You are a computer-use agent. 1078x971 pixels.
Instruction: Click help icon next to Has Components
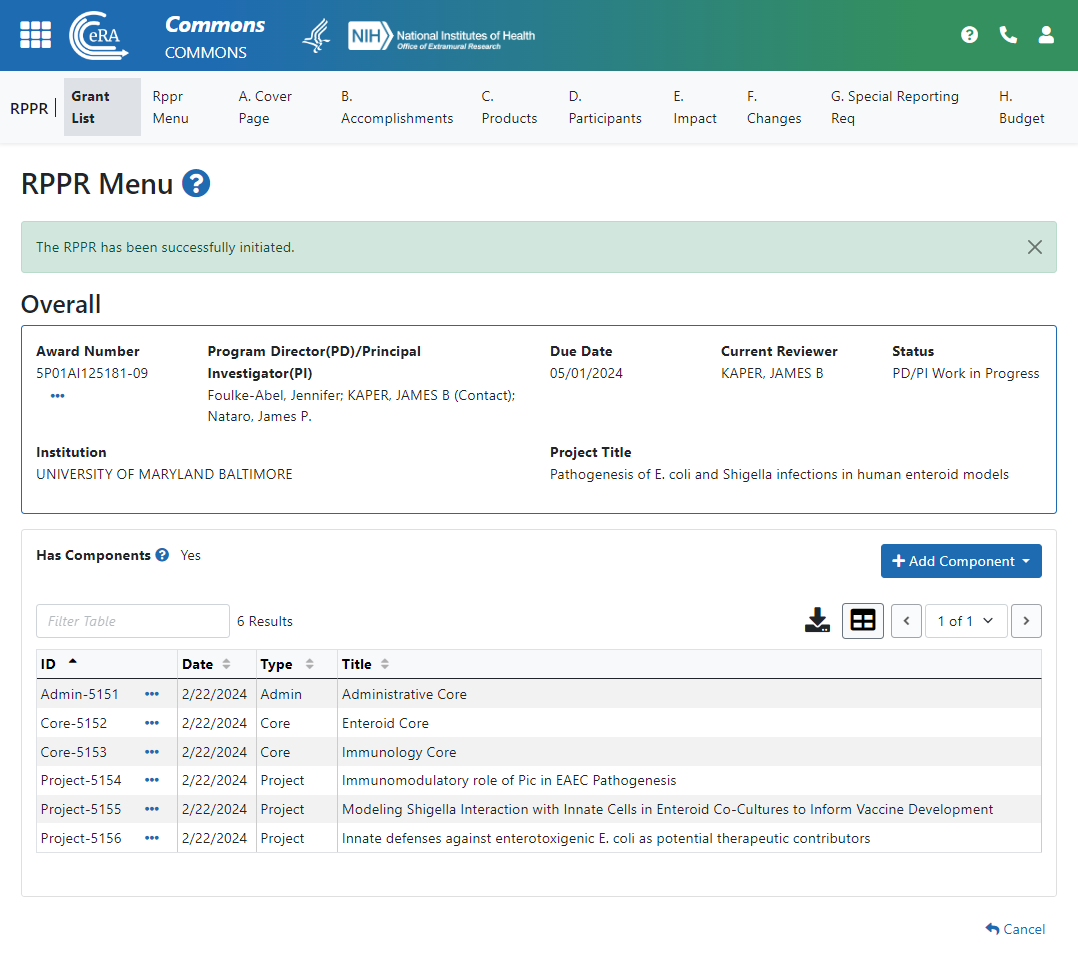162,556
